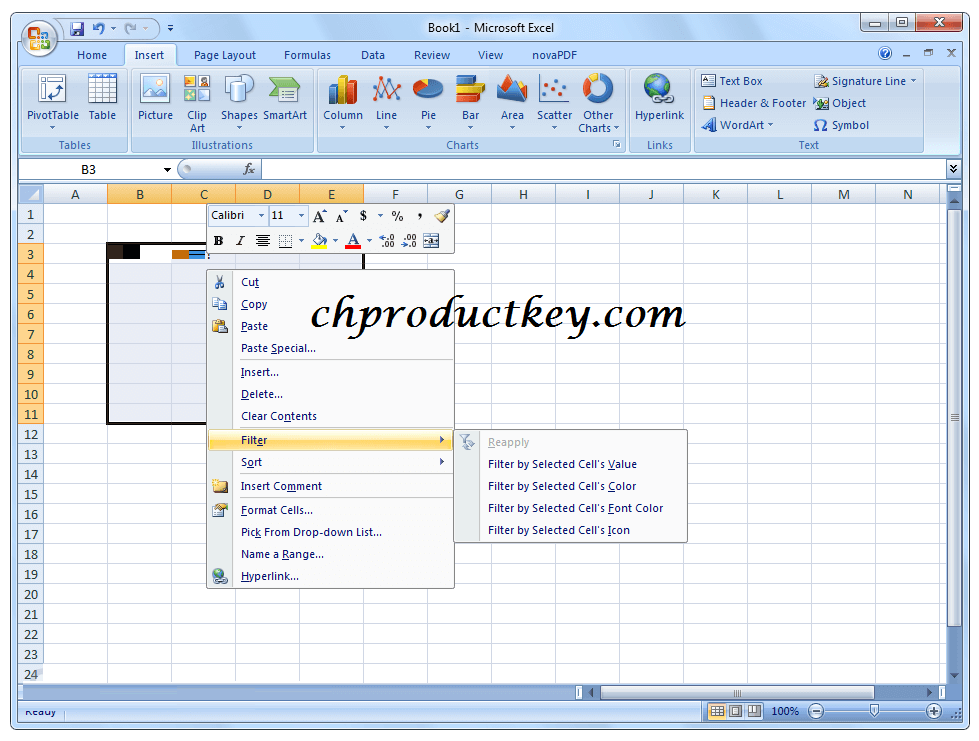979x741 pixels.
Task: Apply percent style in mini toolbar
Action: coord(397,216)
